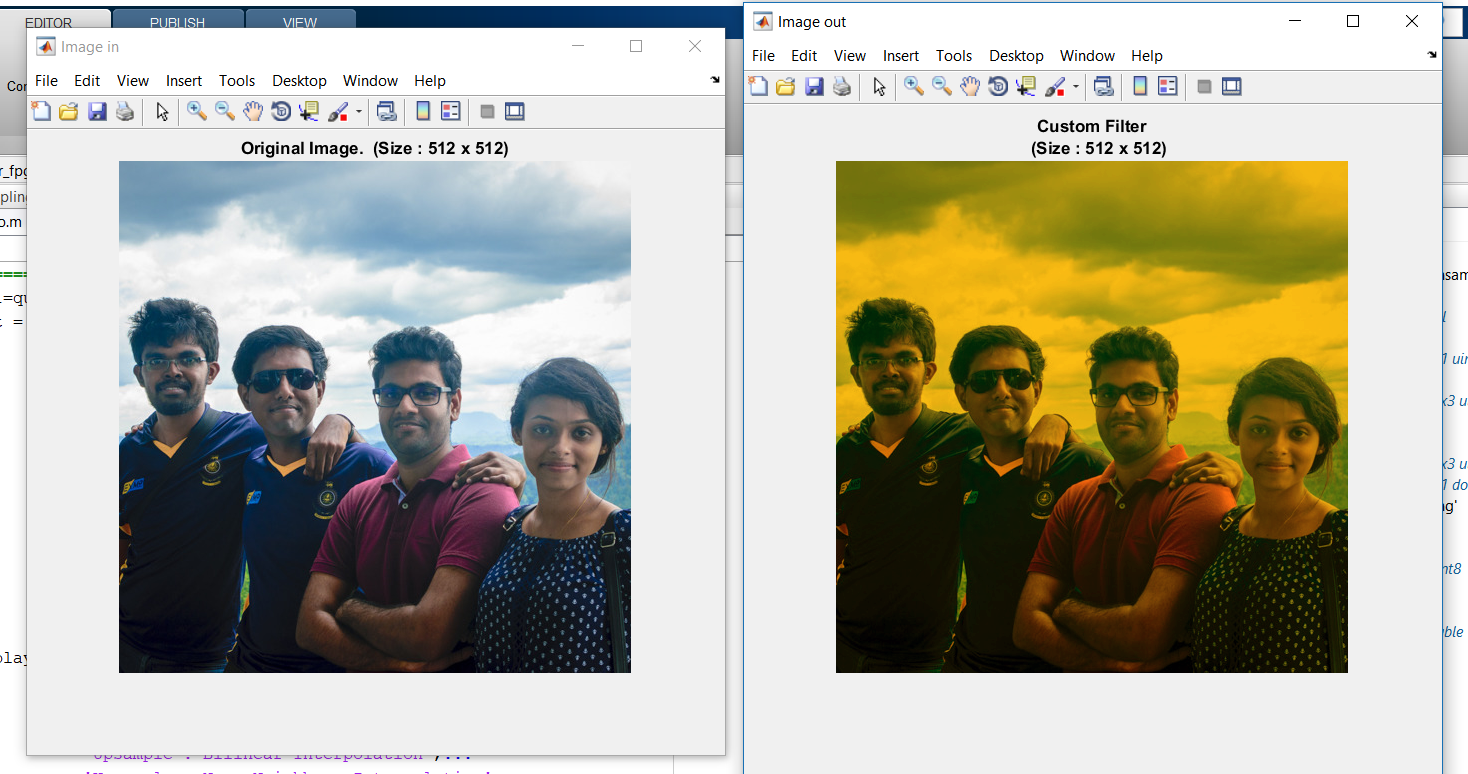Click Print Figure icon in Image in window
This screenshot has width=1468, height=774.
125,112
